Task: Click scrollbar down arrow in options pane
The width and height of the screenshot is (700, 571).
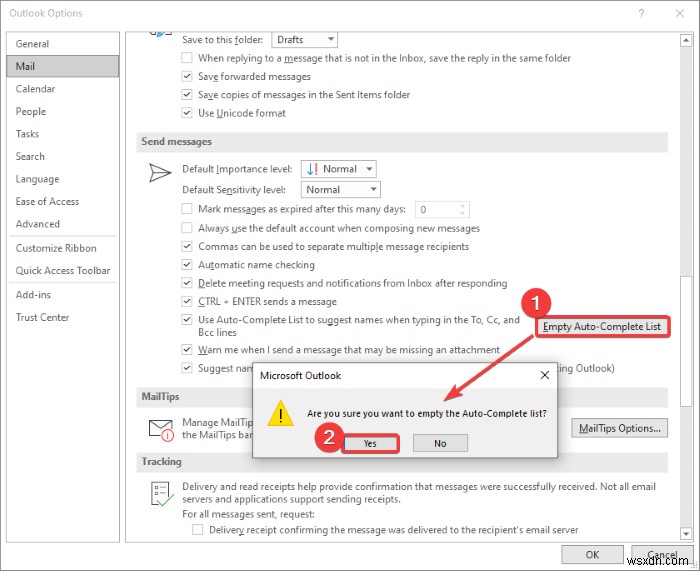Action: 686,533
